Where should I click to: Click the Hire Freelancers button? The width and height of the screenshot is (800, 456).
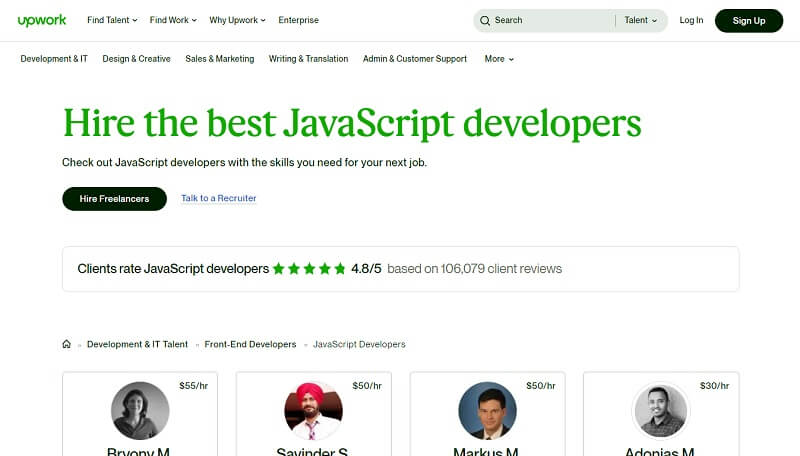[114, 199]
